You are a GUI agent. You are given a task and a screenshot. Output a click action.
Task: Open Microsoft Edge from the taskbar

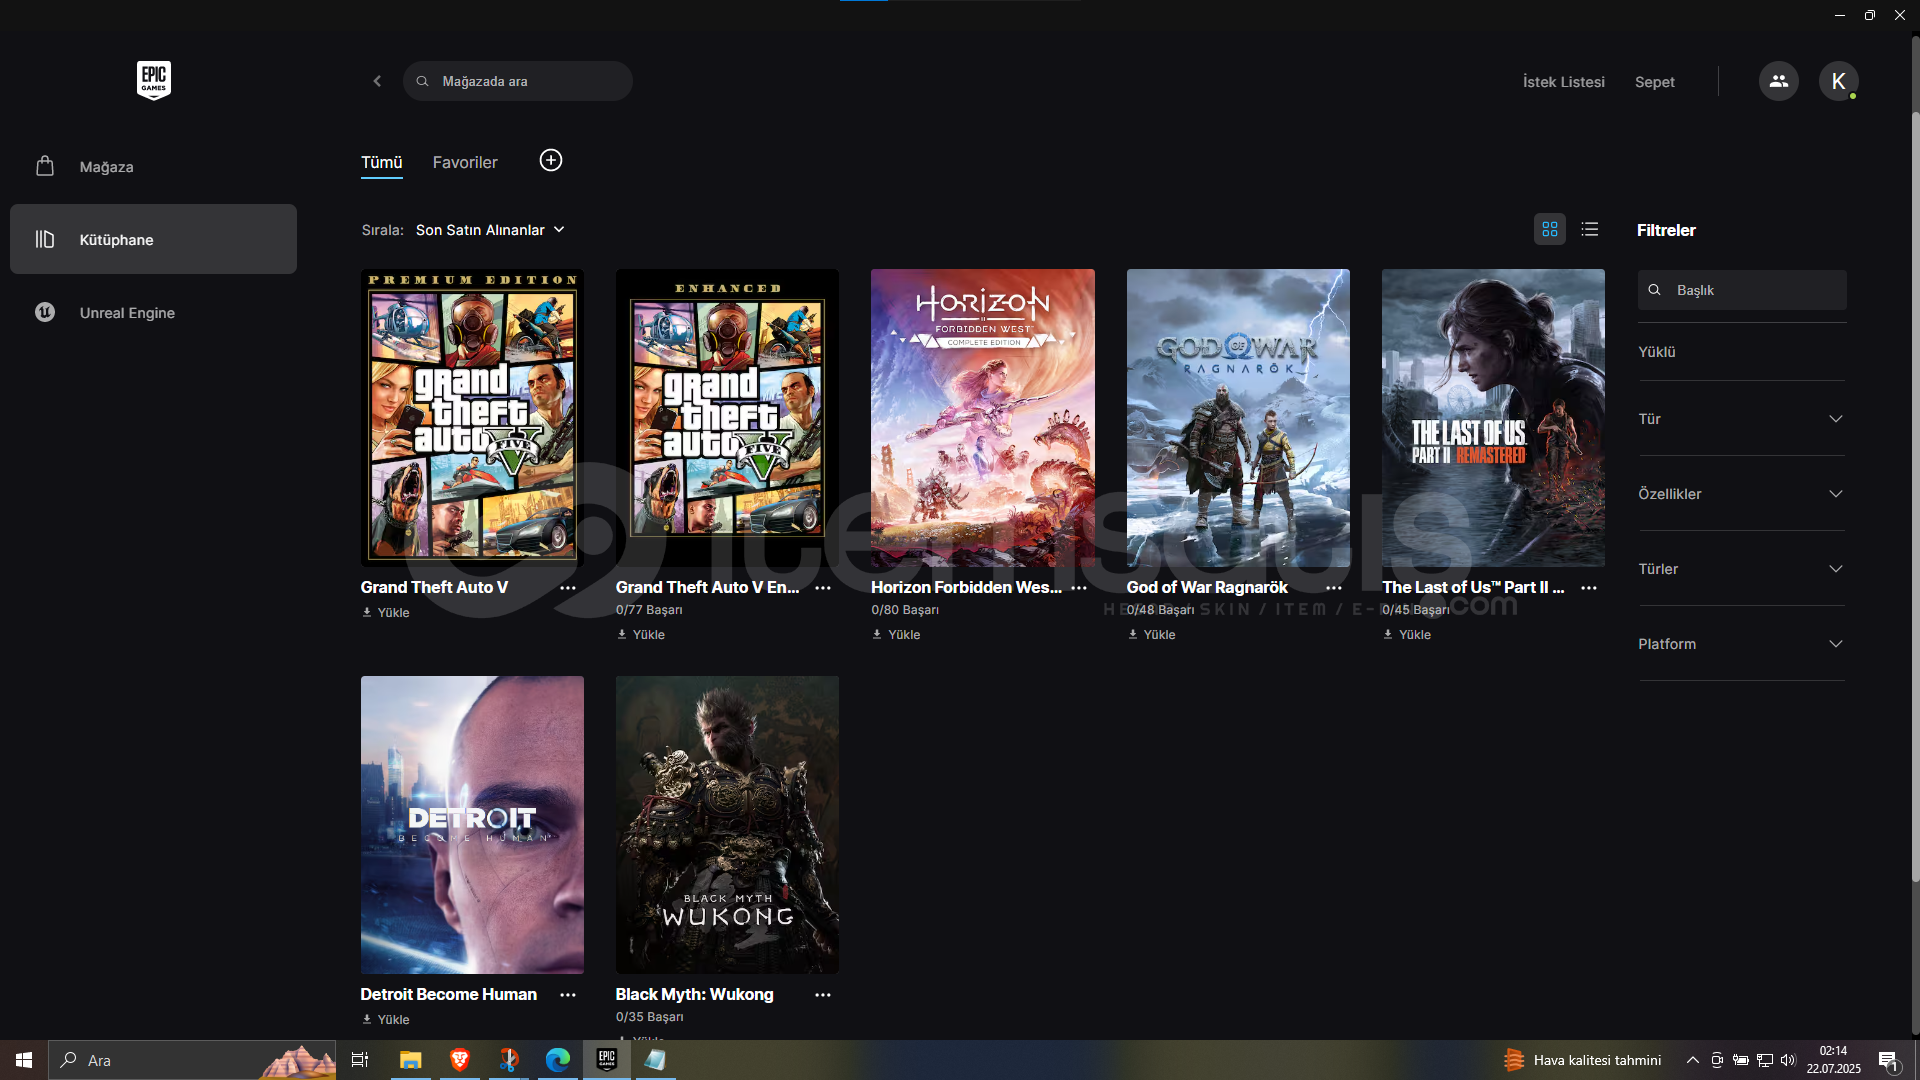point(558,1060)
